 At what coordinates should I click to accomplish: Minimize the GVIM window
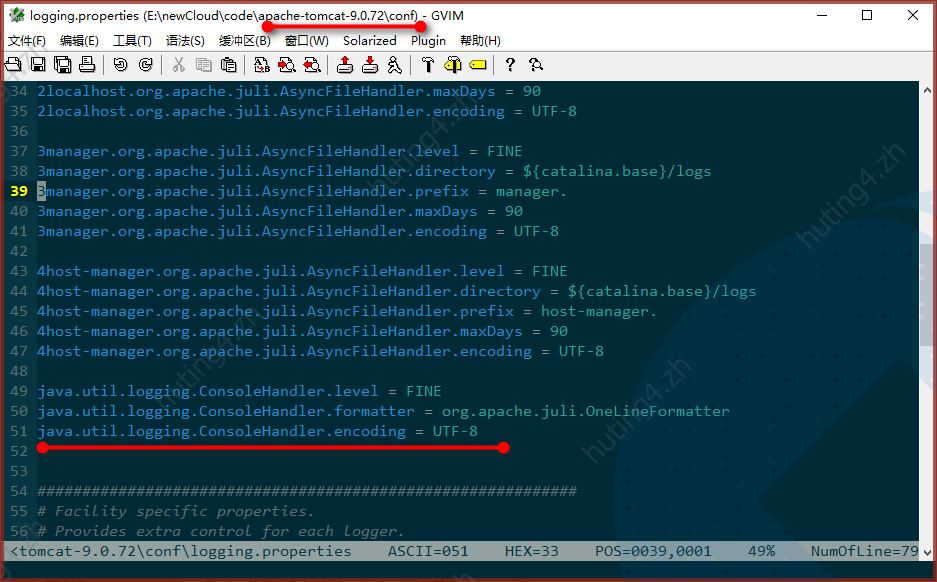point(822,16)
